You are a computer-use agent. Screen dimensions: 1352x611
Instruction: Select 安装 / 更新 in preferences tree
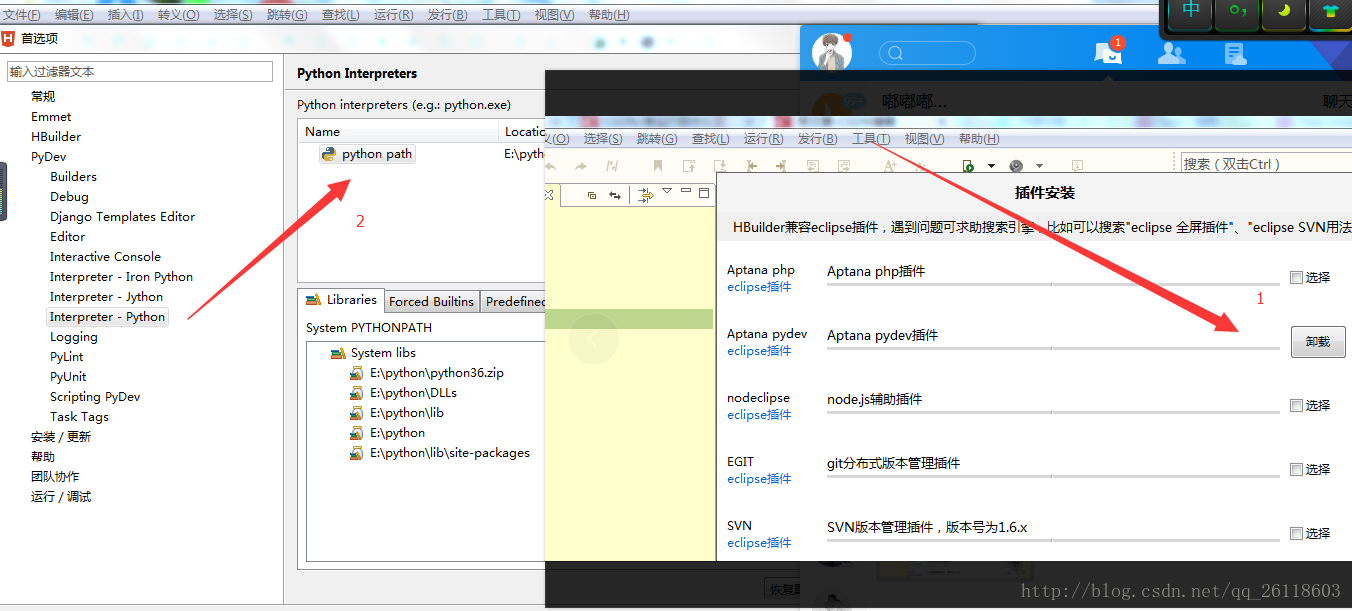coord(61,437)
